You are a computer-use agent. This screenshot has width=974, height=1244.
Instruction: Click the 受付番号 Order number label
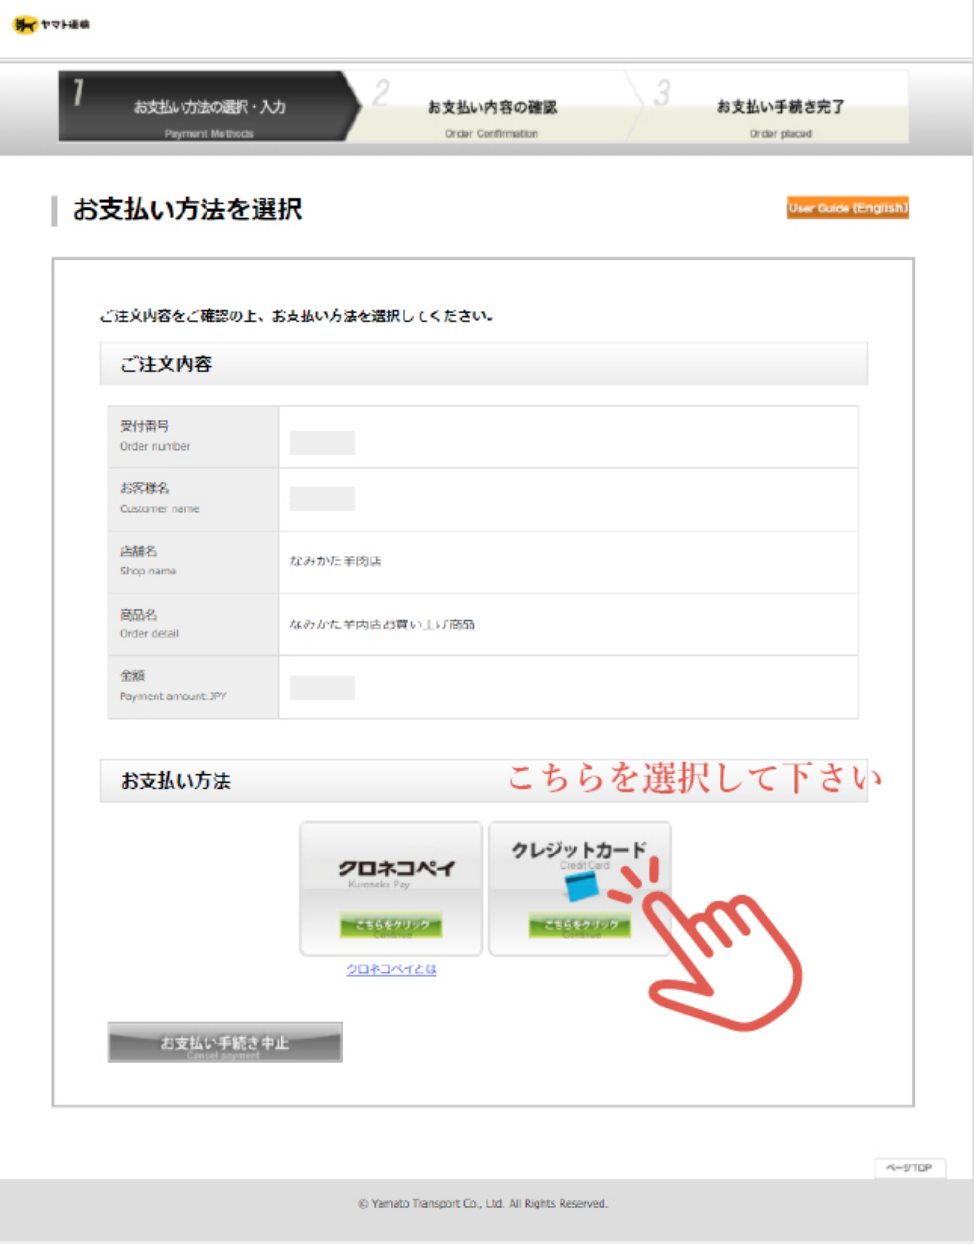click(x=155, y=436)
